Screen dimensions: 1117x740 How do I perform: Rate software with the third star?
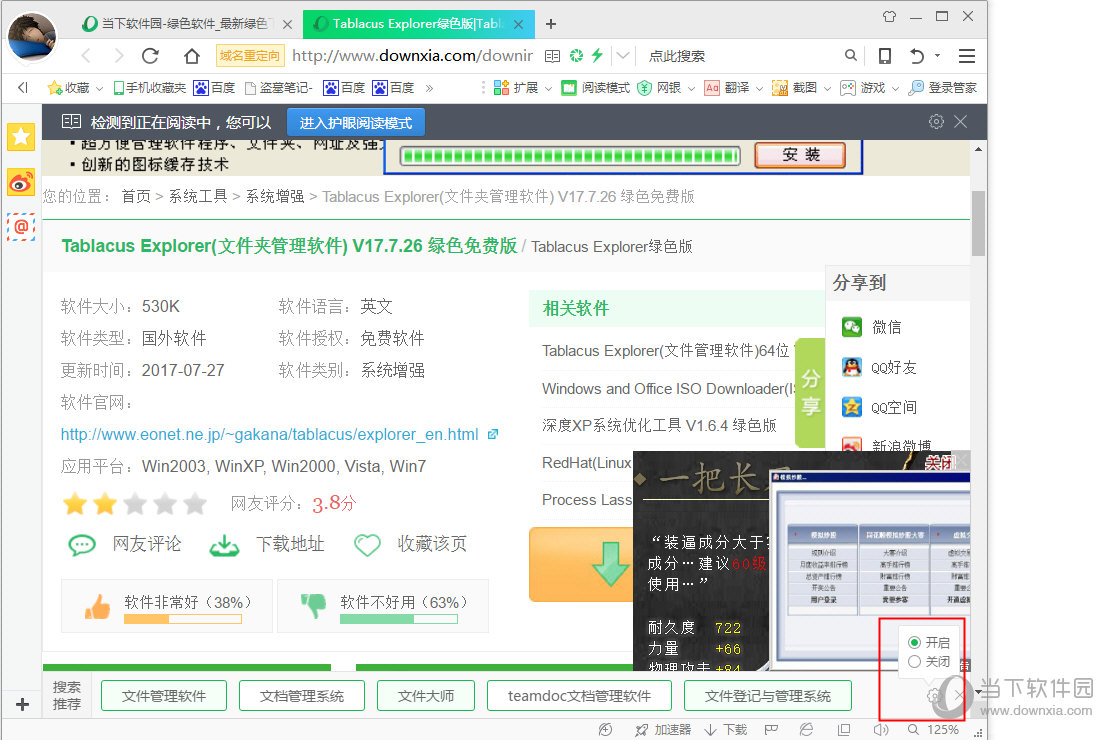tap(135, 504)
